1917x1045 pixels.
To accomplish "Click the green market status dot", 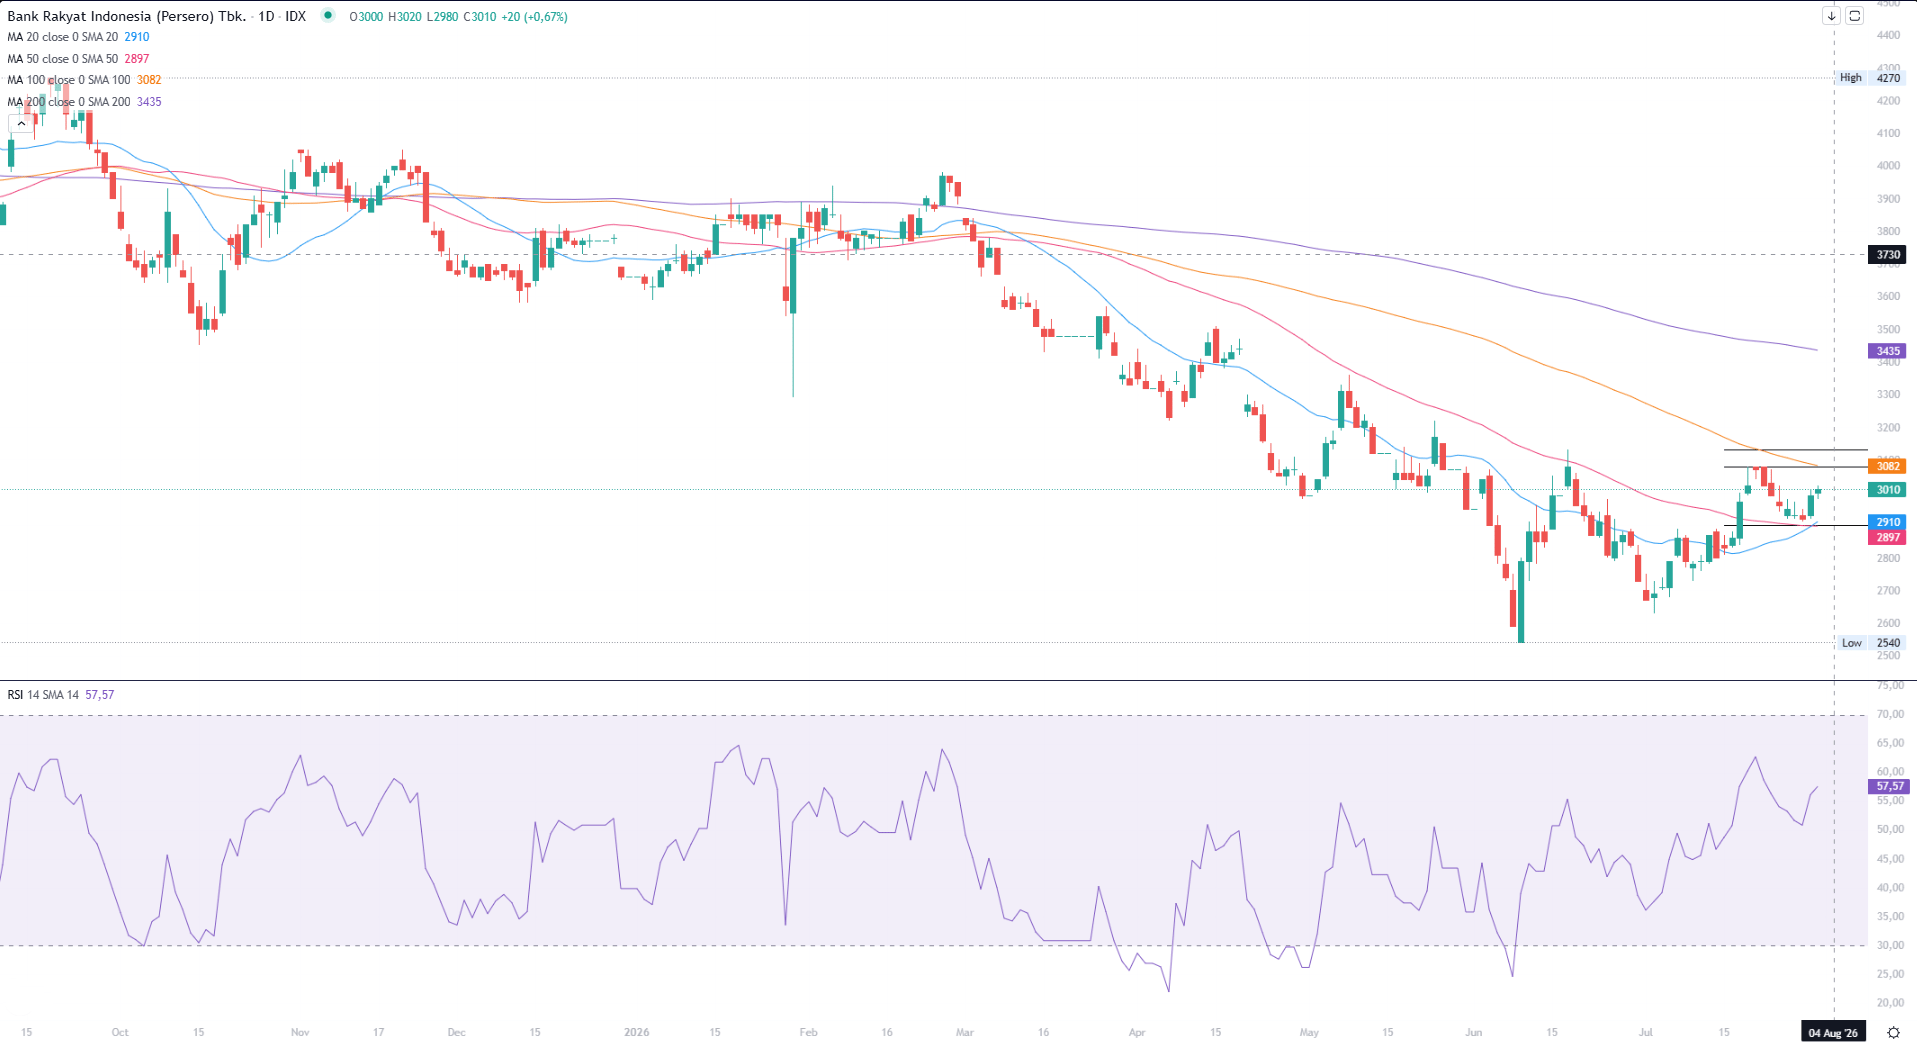I will point(328,16).
